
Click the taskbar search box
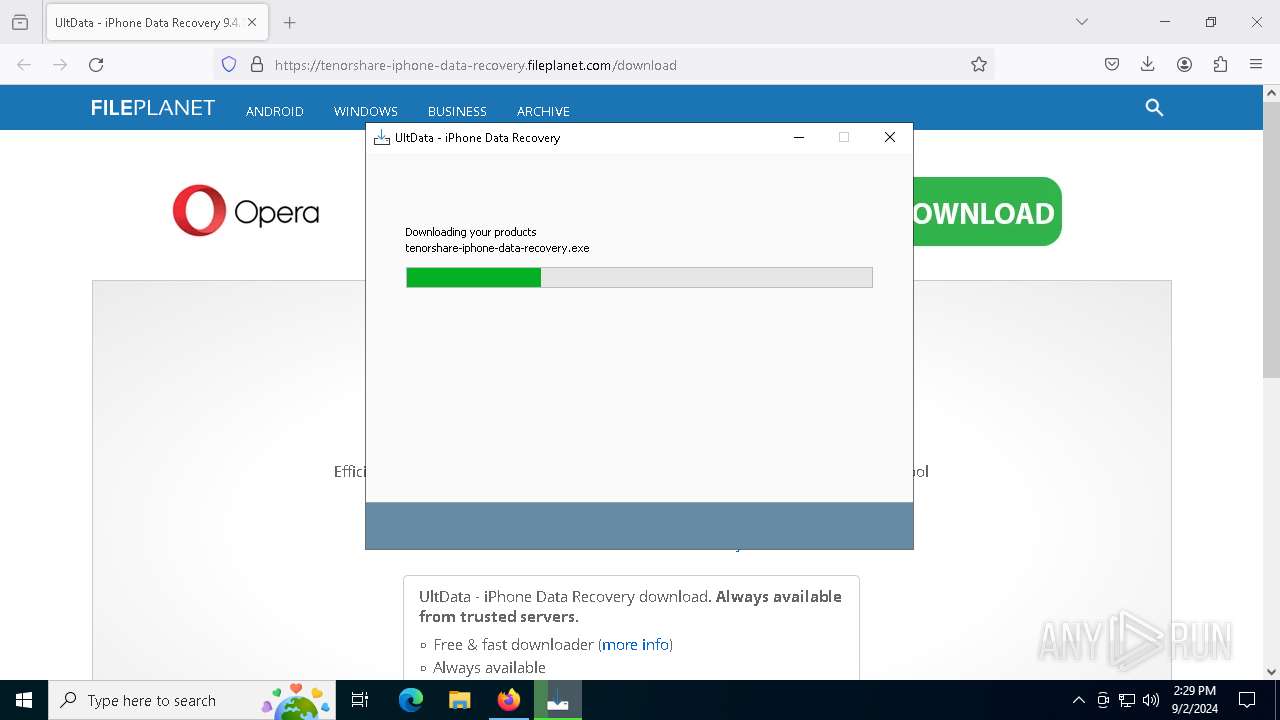[x=192, y=700]
